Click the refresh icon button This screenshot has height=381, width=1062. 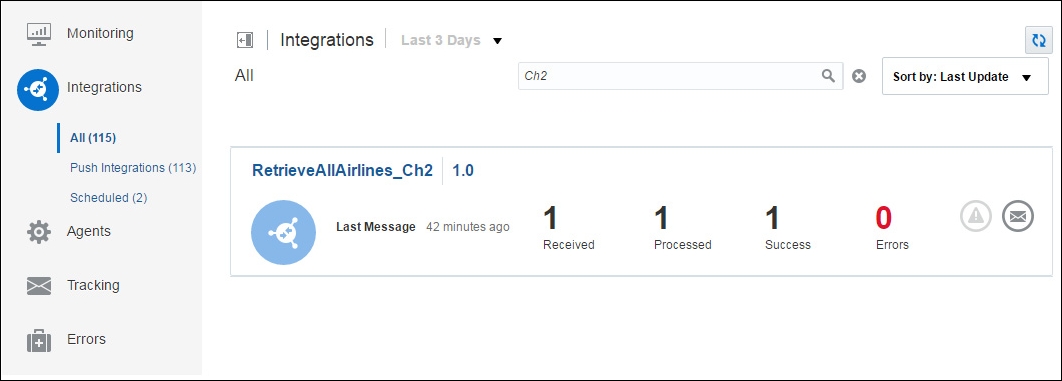tap(1038, 40)
